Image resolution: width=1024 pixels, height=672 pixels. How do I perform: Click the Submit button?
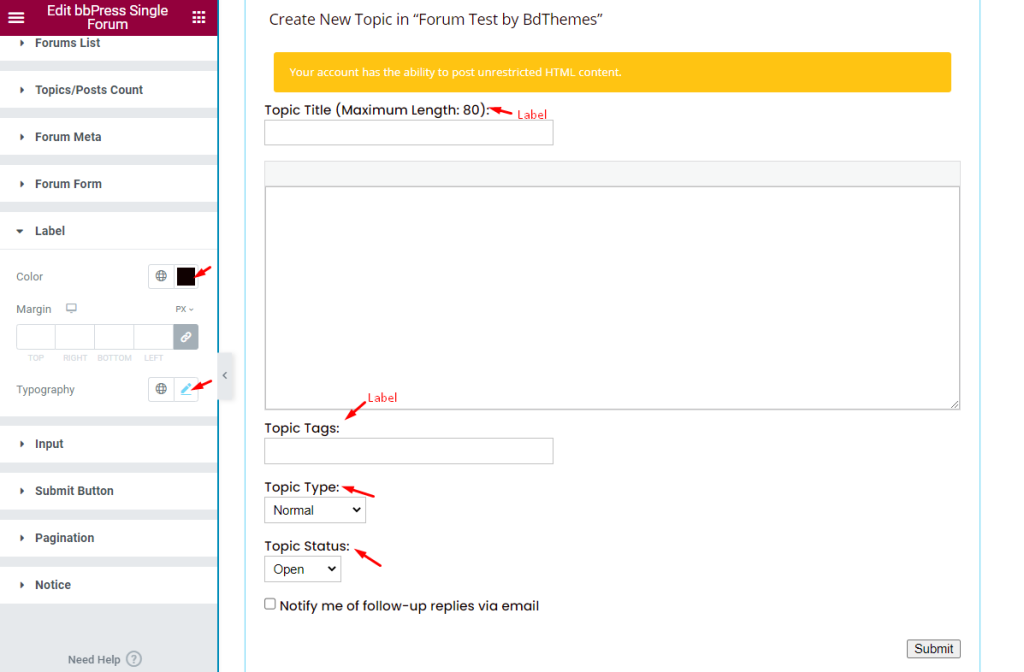[x=933, y=648]
